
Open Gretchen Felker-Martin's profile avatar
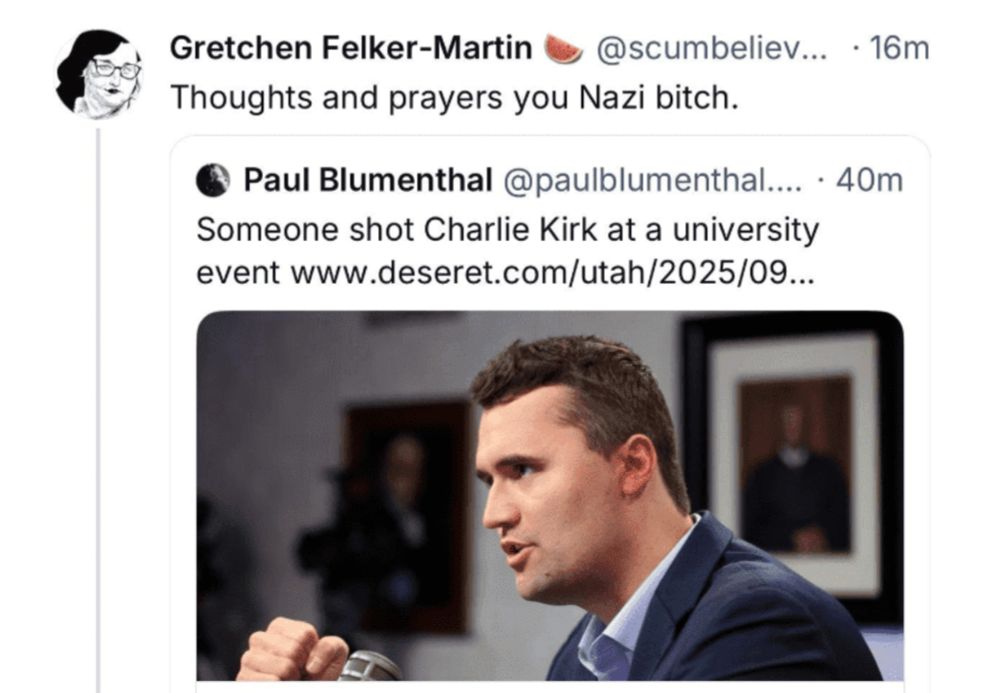[99, 73]
